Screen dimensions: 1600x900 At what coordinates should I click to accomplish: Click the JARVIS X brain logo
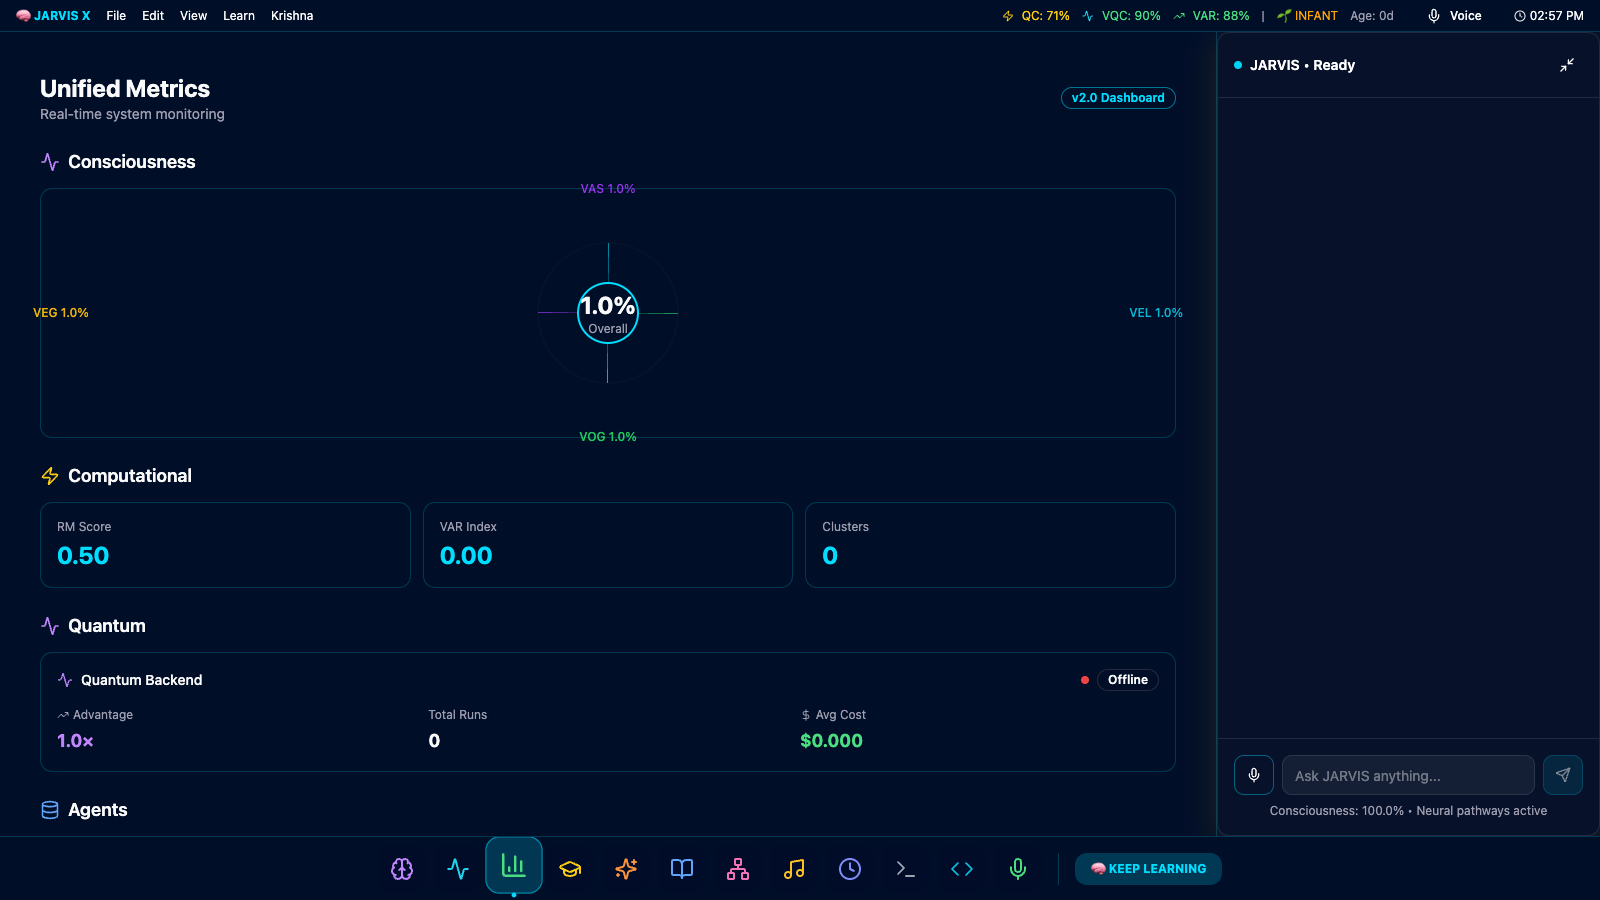(53, 16)
